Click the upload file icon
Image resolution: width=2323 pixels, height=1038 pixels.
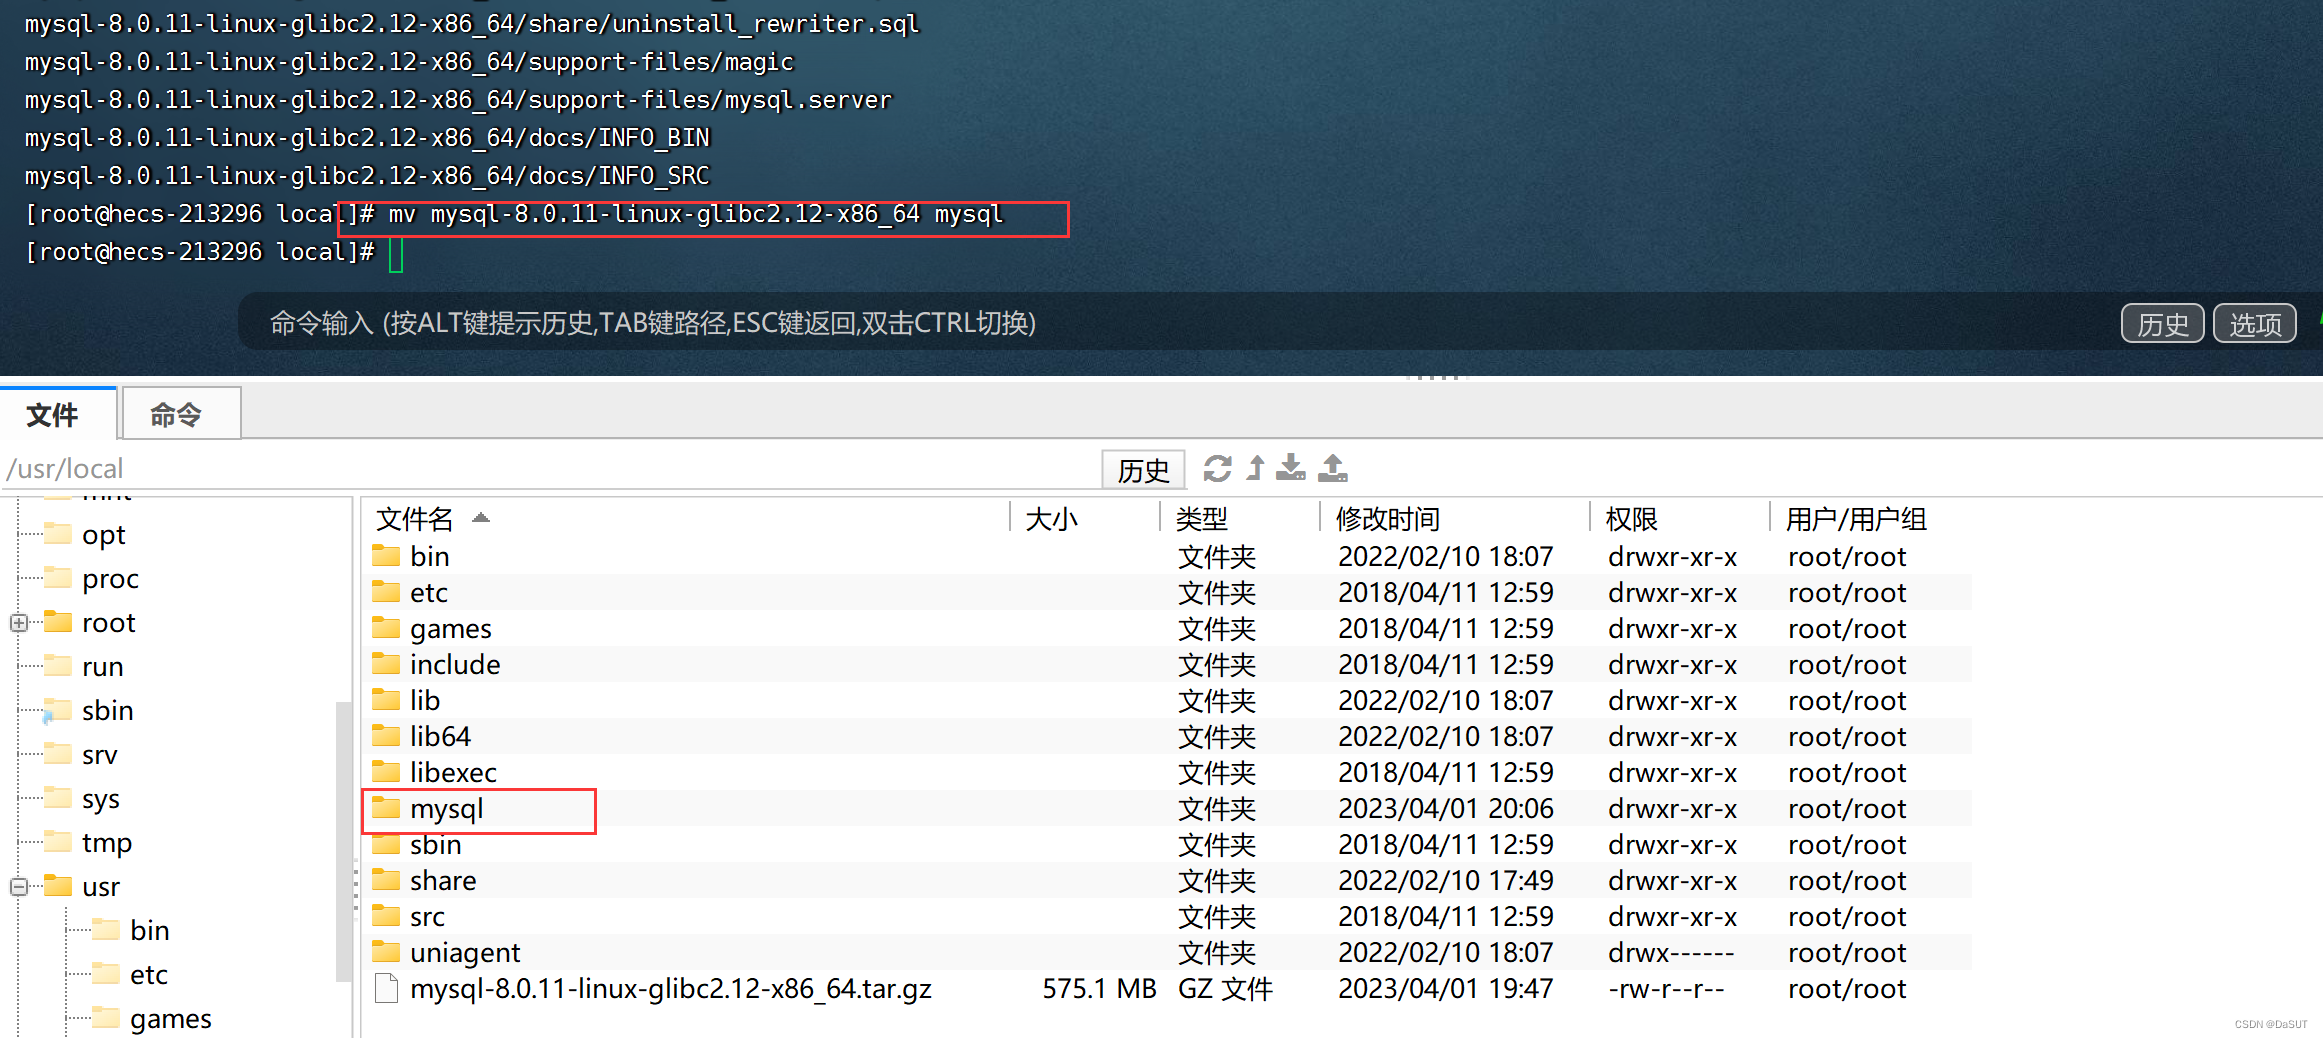pyautogui.click(x=1333, y=468)
